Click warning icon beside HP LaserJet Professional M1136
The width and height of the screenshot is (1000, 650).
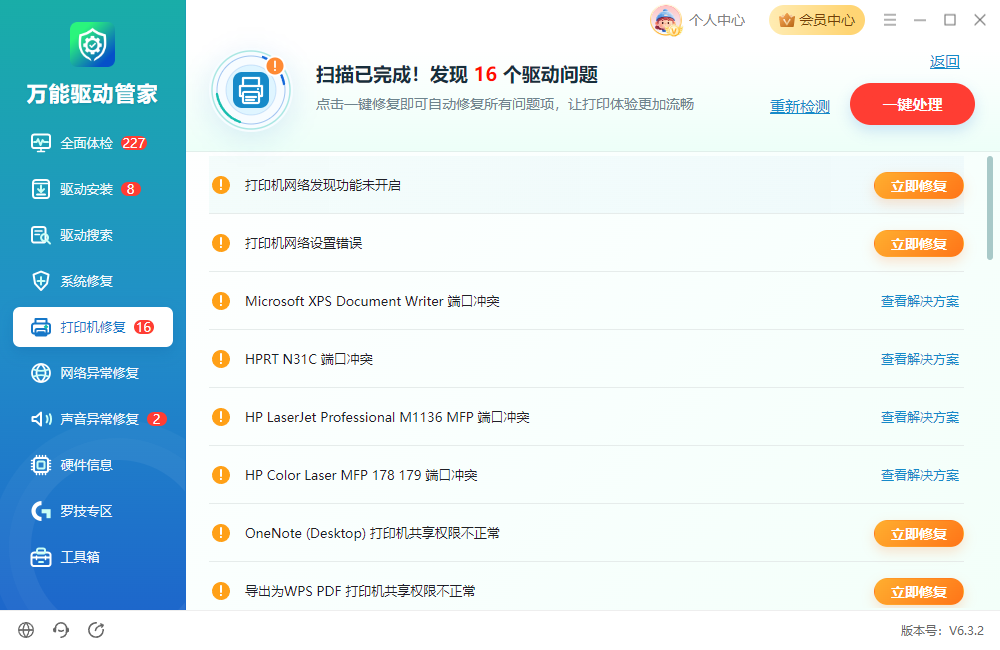coord(221,417)
